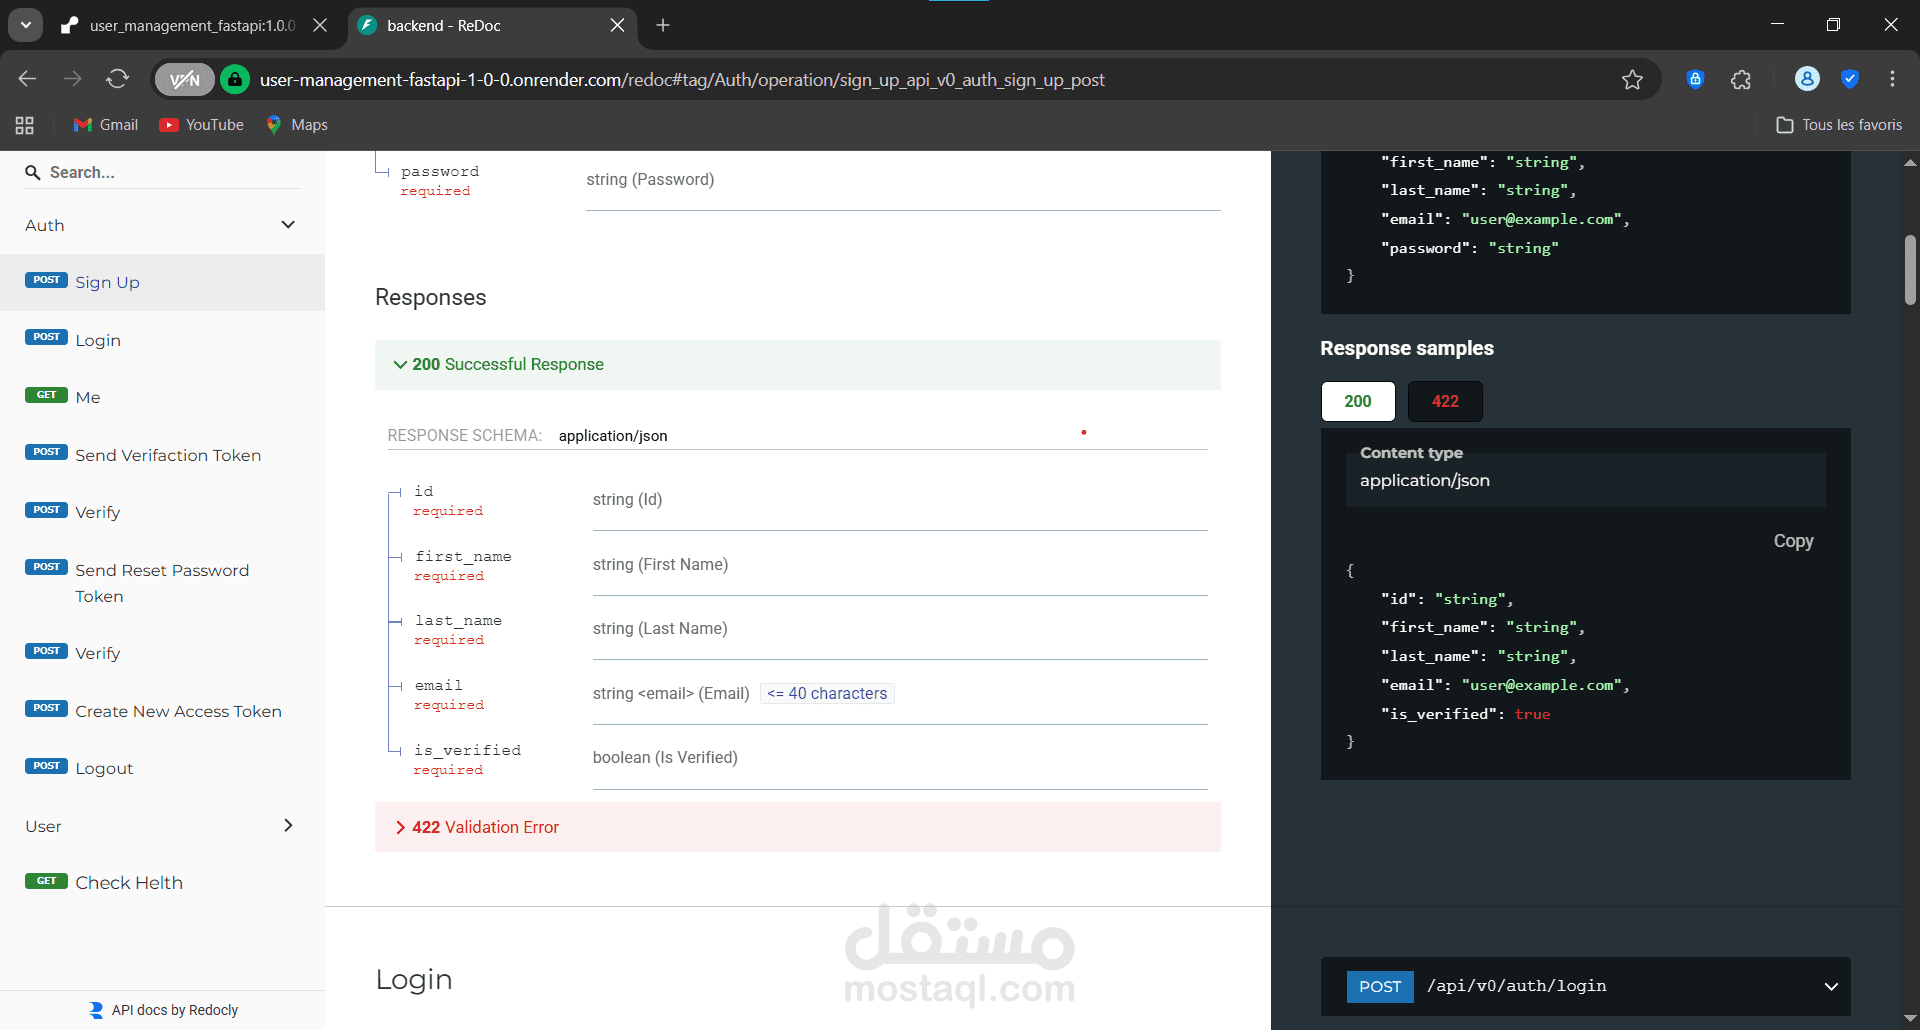Select the 200 response sample button
Viewport: 1920px width, 1030px height.
click(1357, 401)
